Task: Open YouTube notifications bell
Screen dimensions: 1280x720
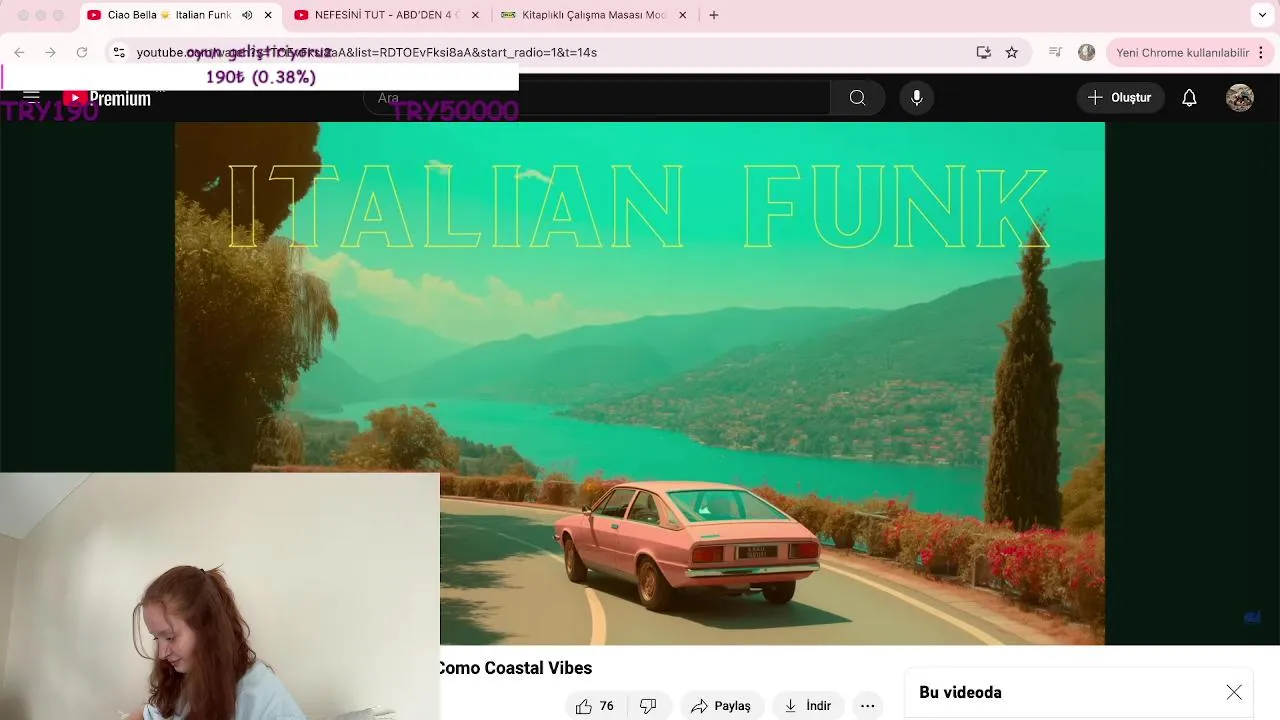Action: point(1189,97)
